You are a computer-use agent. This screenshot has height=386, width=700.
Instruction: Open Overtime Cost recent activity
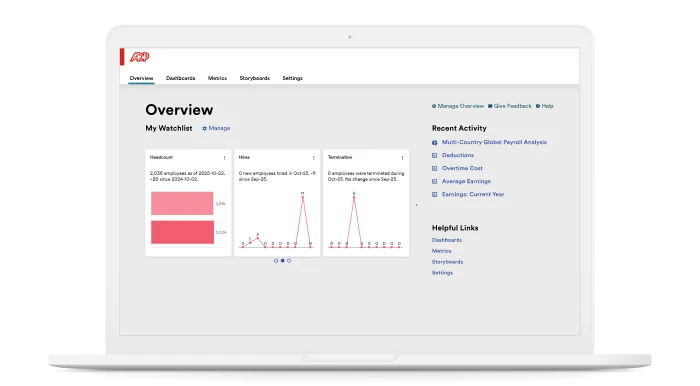462,168
